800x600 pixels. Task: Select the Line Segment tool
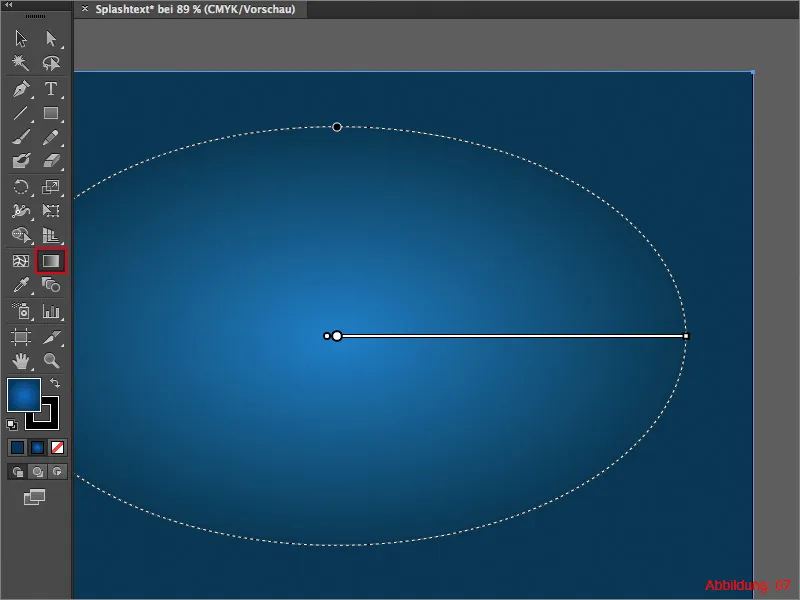[21, 113]
